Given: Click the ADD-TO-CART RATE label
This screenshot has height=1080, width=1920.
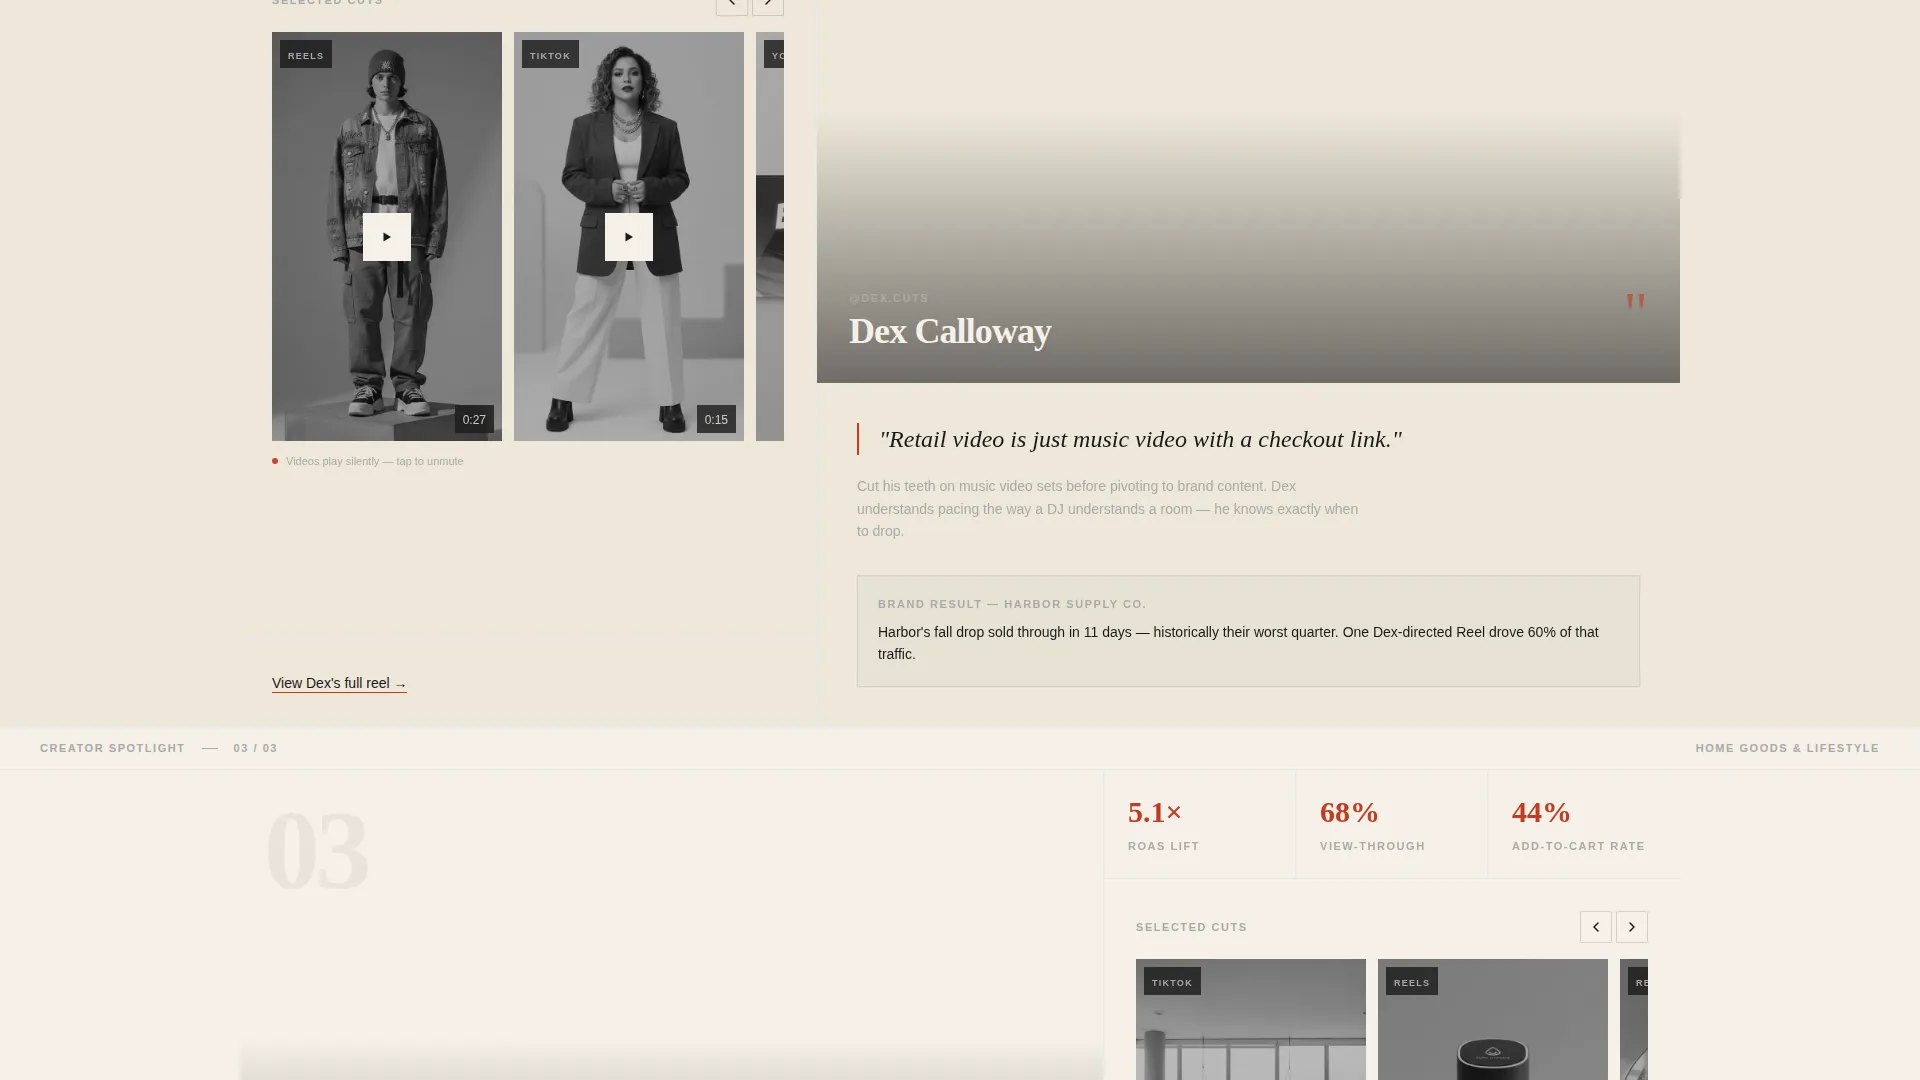Looking at the screenshot, I should click(x=1578, y=846).
